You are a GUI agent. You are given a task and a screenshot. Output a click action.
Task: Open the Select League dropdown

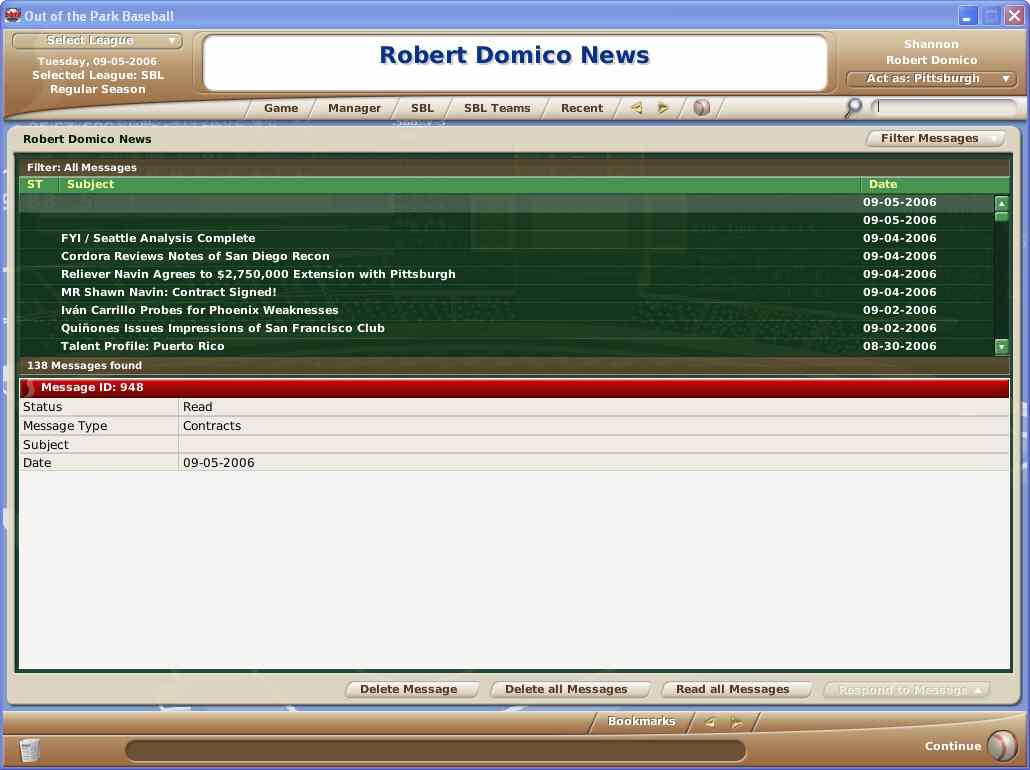click(x=97, y=41)
